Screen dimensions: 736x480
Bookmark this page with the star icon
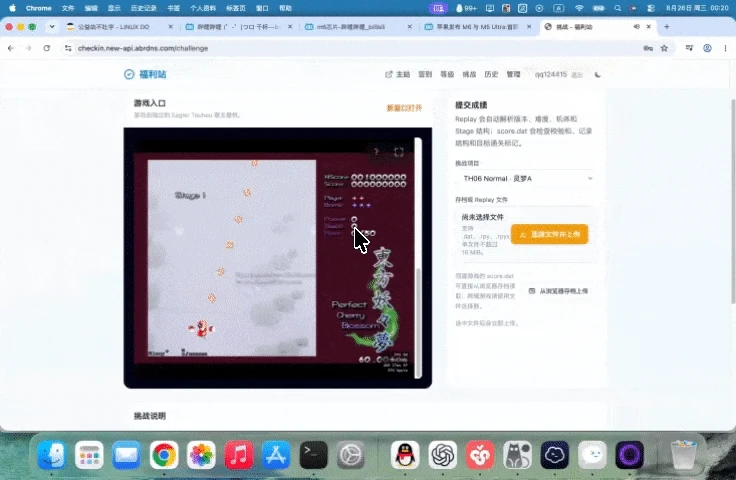[664, 48]
